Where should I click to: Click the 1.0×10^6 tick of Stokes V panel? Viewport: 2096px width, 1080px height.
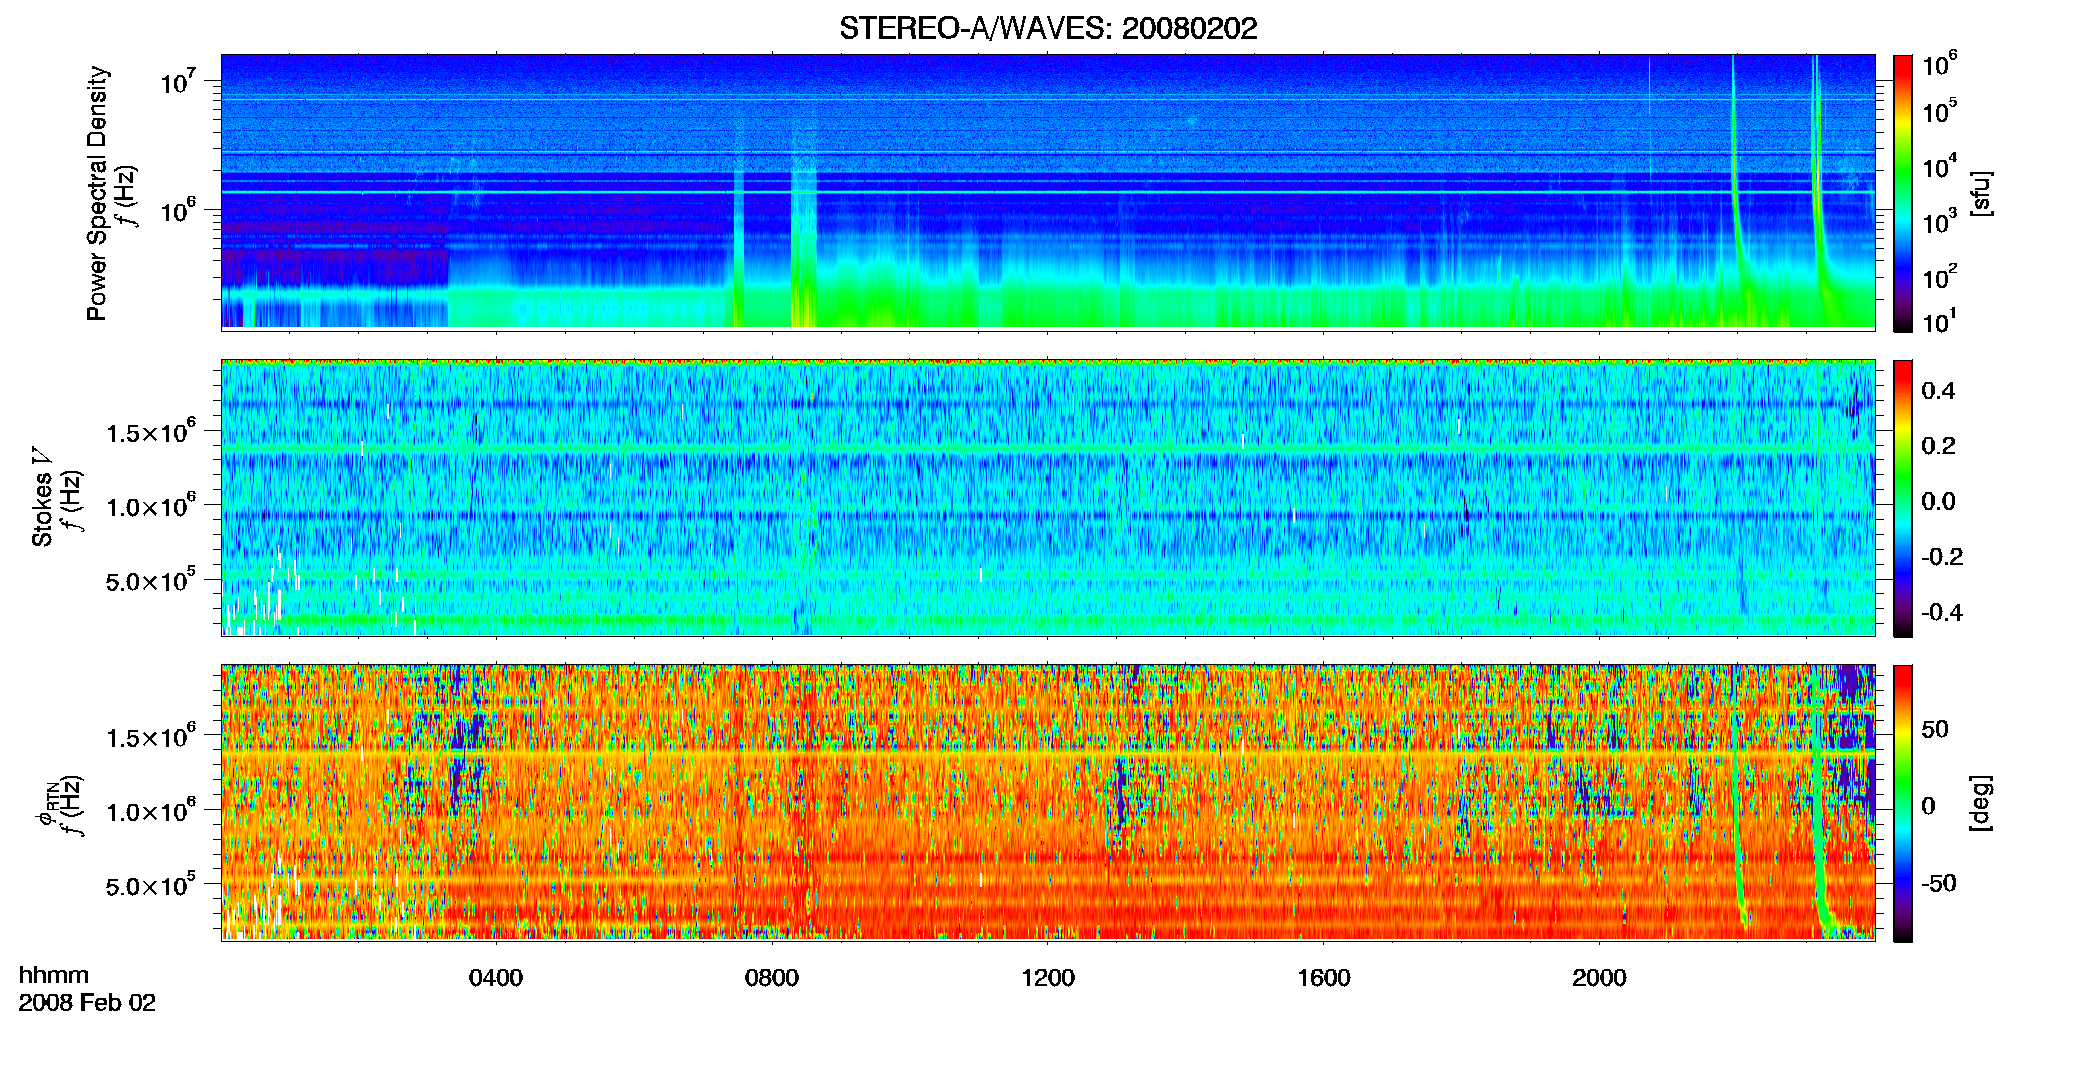click(151, 506)
